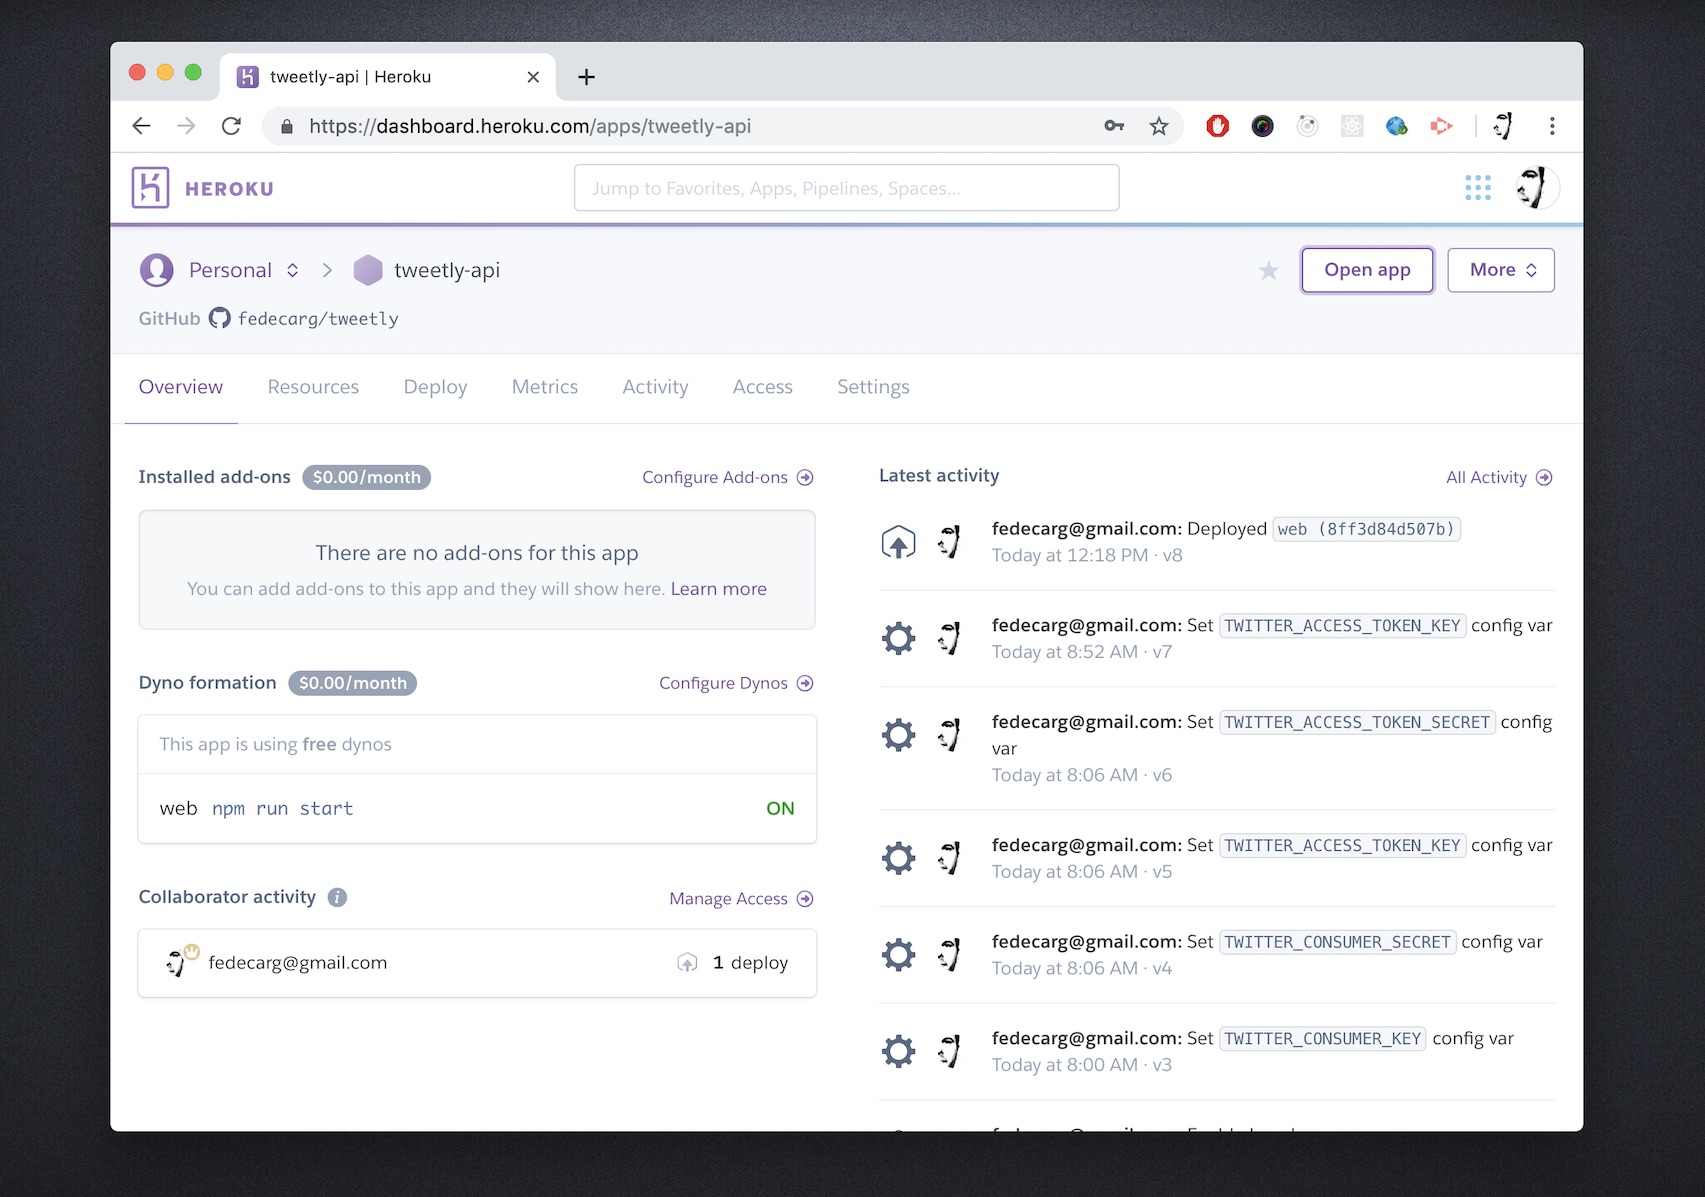Screen dimensions: 1705x1197
Task: Click the Heroku logo icon
Action: (150, 188)
